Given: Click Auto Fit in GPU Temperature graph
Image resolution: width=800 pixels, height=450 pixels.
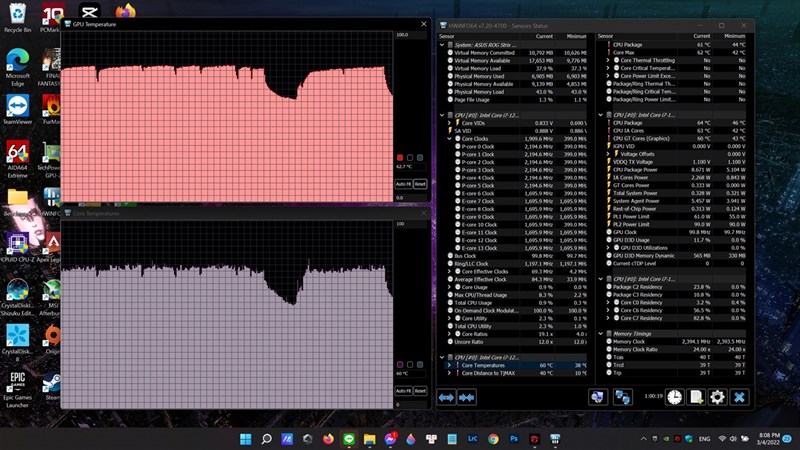Looking at the screenshot, I should (x=401, y=184).
